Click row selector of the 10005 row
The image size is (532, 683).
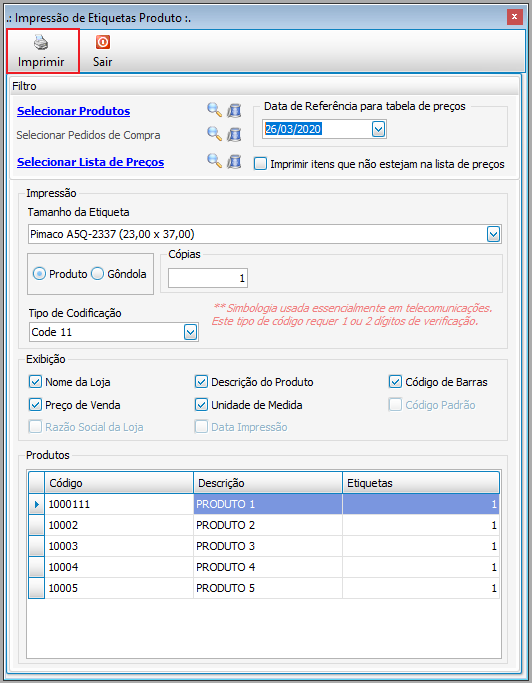click(x=37, y=588)
